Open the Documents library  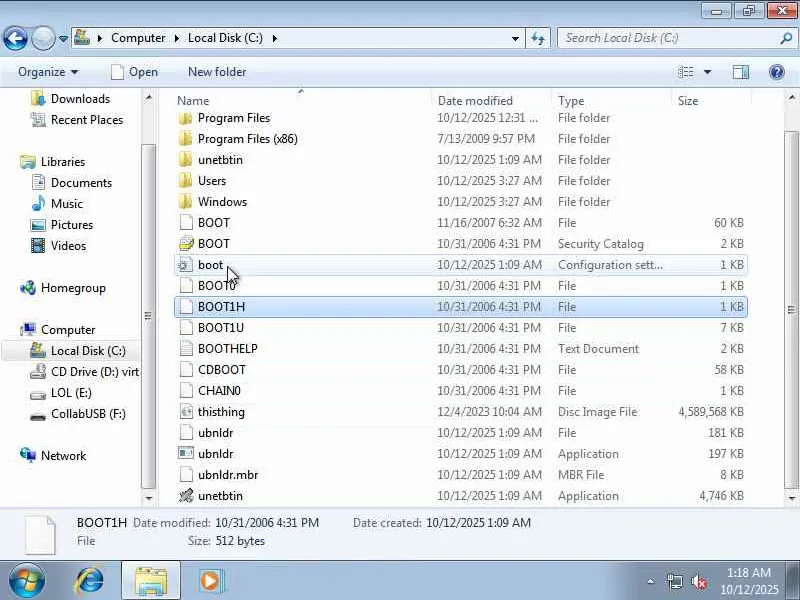pyautogui.click(x=81, y=183)
